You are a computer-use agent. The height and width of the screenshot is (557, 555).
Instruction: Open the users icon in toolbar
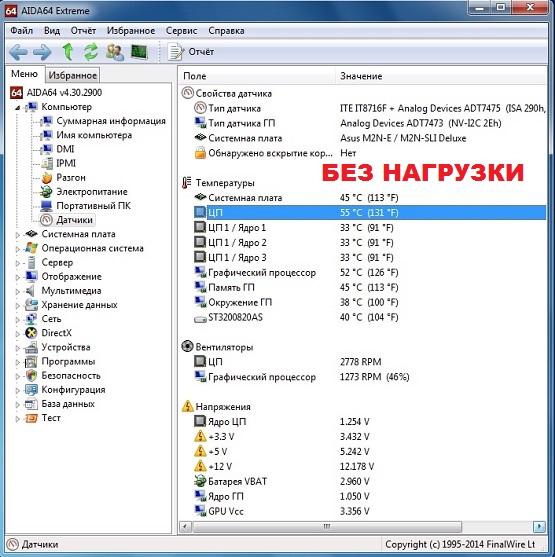pos(115,52)
